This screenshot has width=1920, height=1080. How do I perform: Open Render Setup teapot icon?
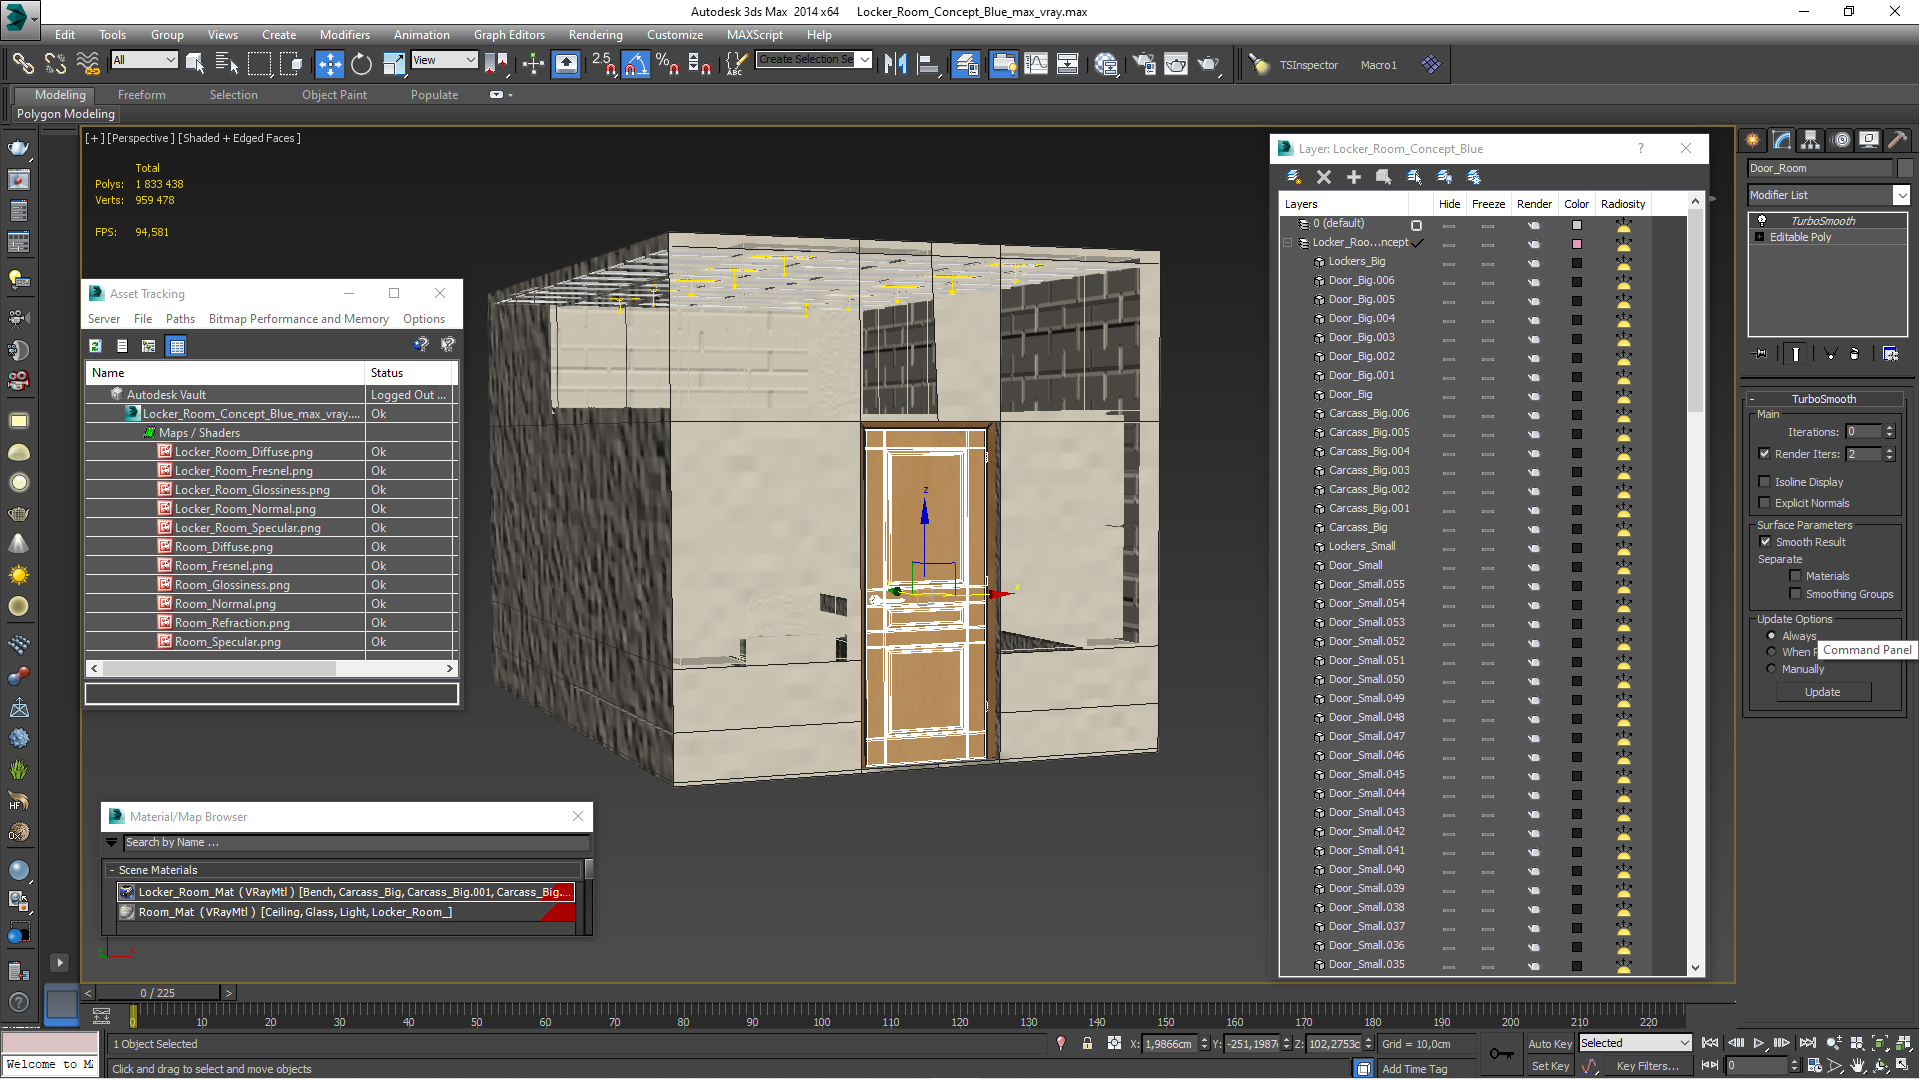point(1143,65)
